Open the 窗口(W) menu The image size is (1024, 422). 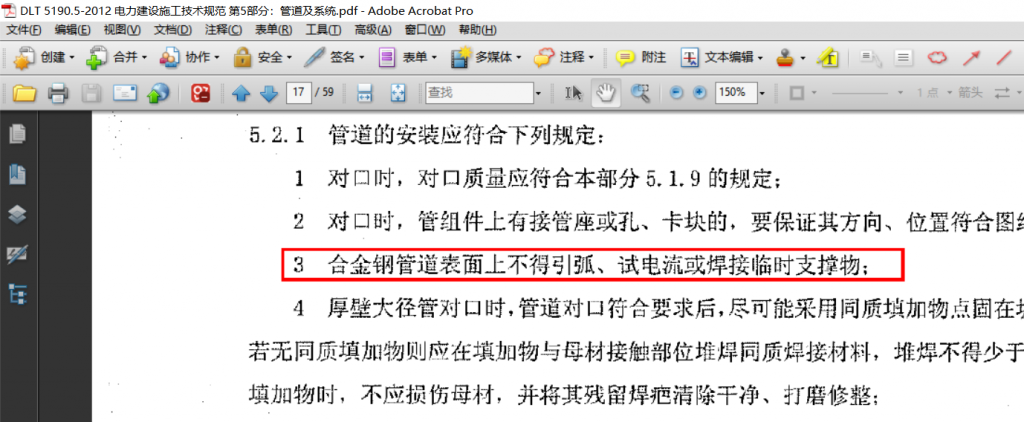(x=424, y=30)
